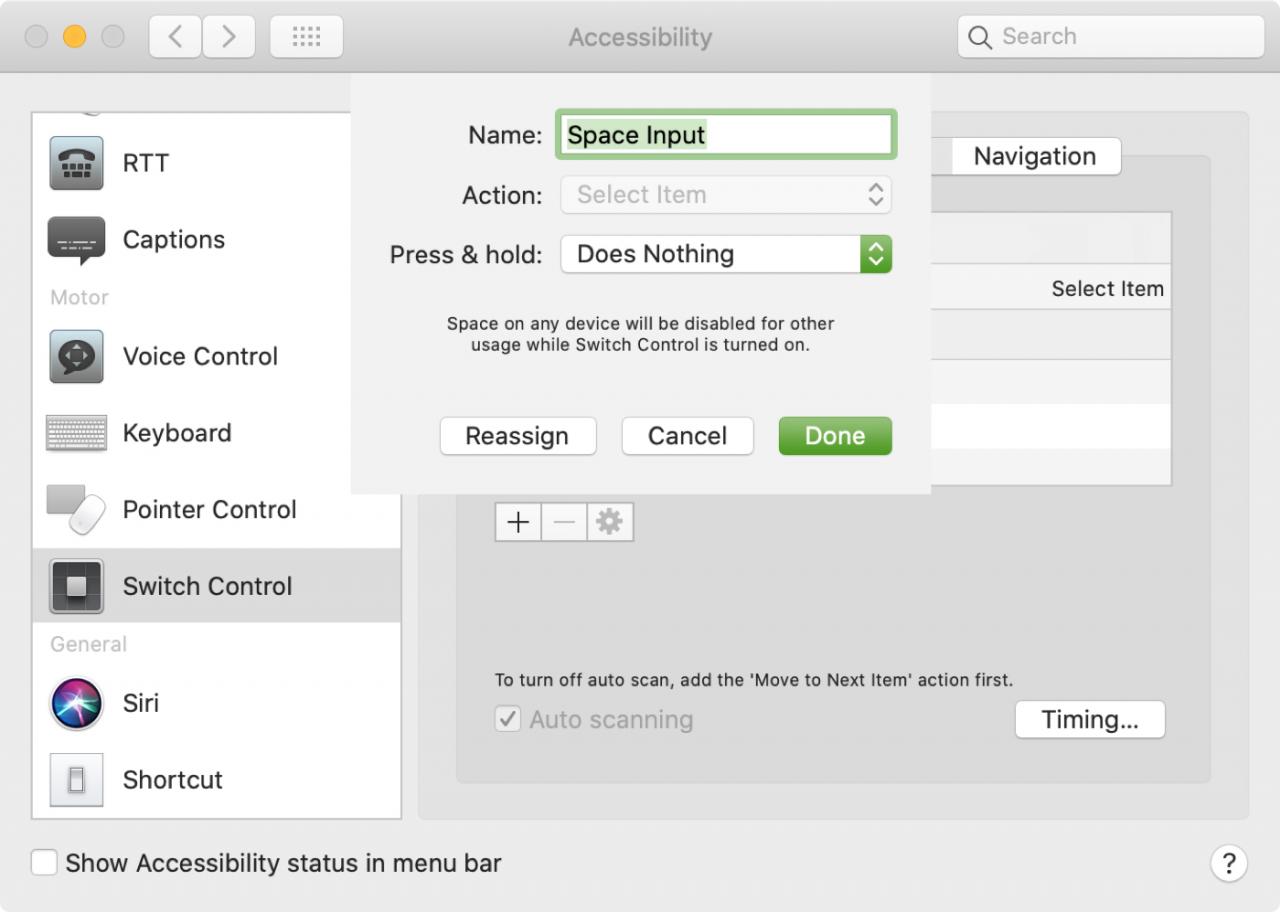Toggle Show Accessibility status in menu bar

click(x=44, y=863)
